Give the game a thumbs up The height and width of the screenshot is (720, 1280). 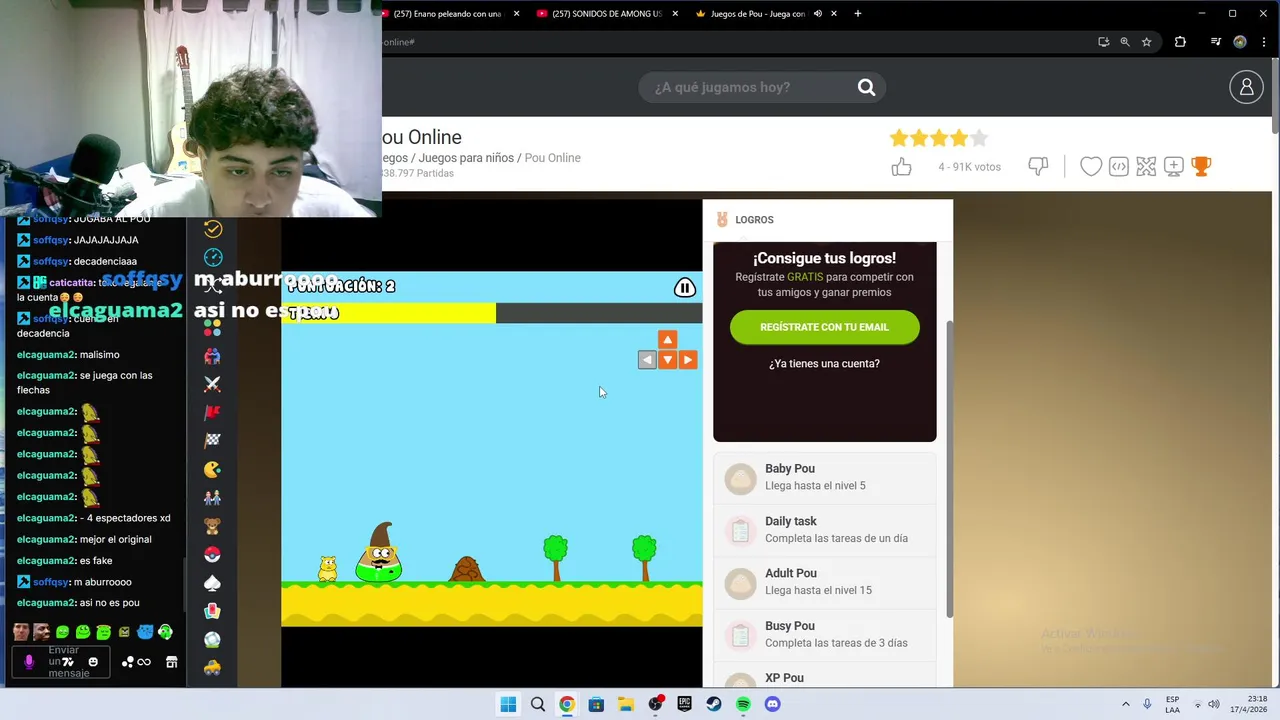[x=901, y=167]
